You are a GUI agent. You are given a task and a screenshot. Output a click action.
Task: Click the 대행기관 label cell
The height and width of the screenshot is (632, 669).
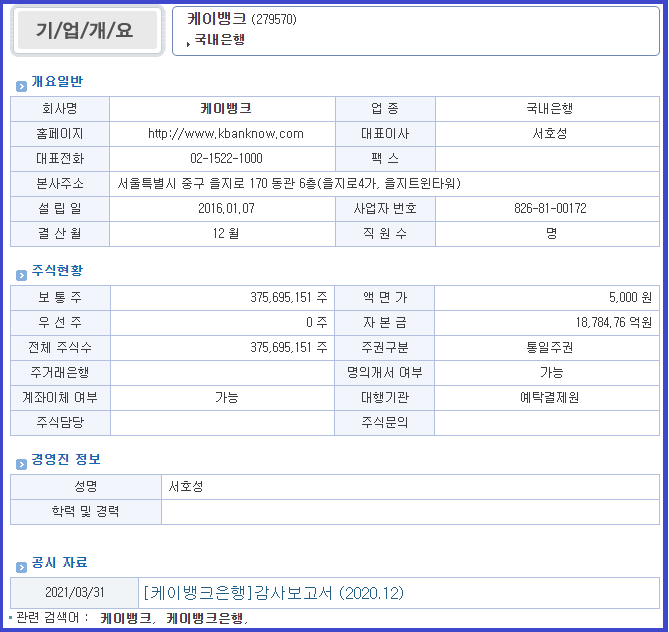click(384, 398)
